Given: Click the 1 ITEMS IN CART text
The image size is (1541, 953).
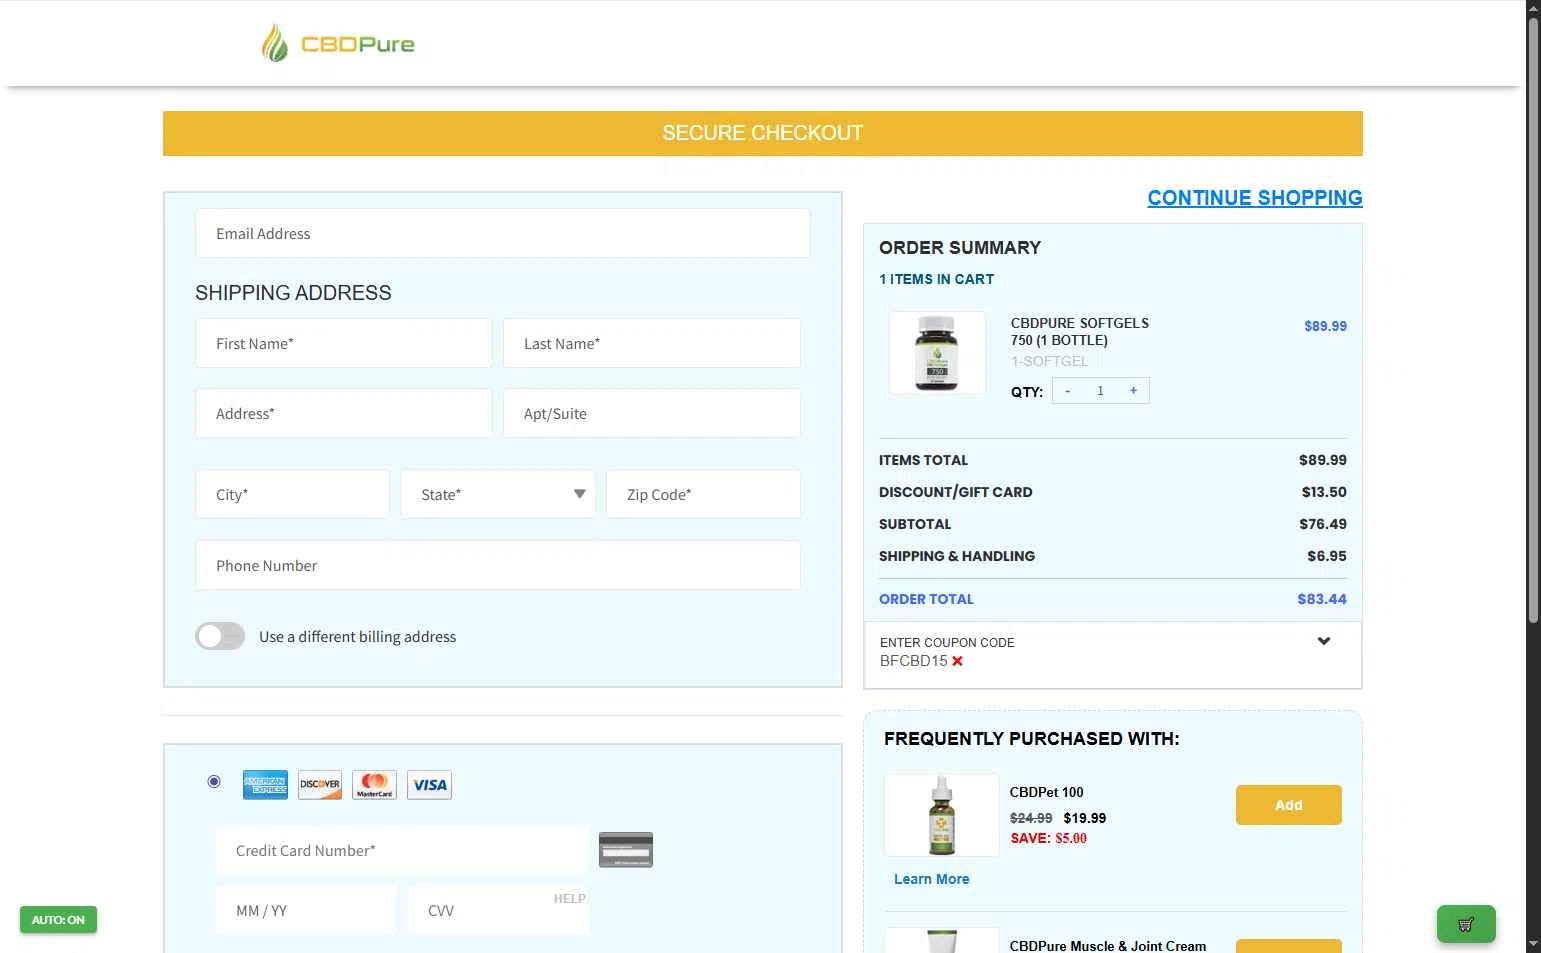Looking at the screenshot, I should point(936,279).
